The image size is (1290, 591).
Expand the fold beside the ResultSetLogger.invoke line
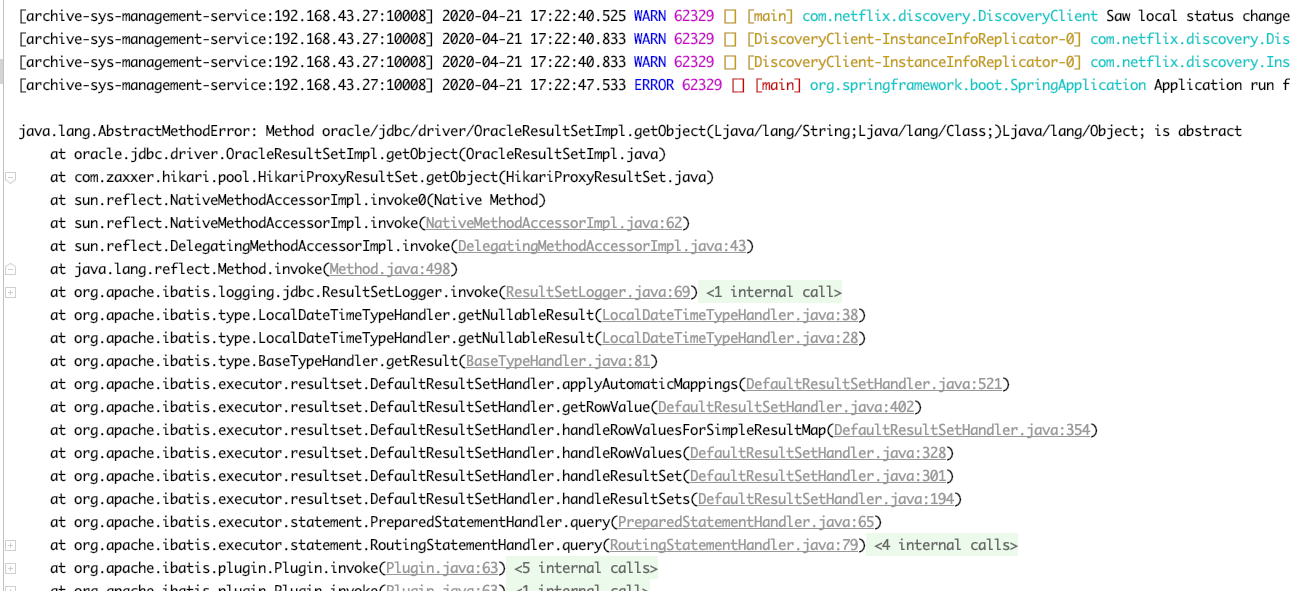[10, 292]
